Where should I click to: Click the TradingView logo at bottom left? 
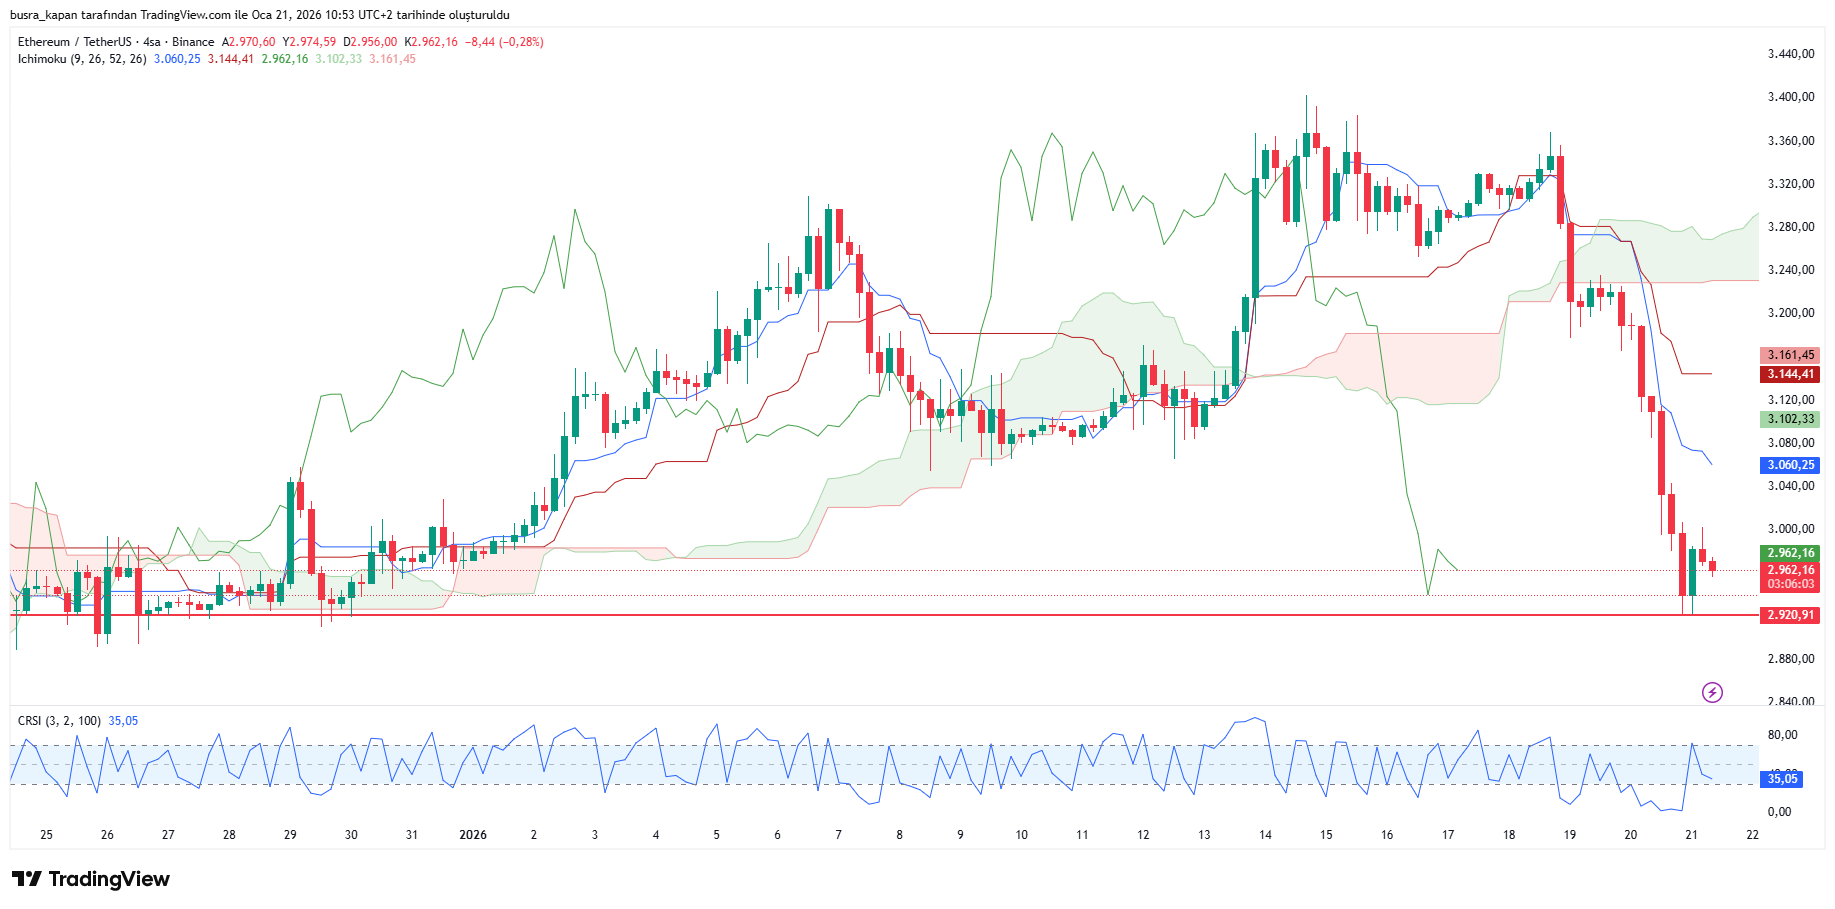tap(91, 879)
